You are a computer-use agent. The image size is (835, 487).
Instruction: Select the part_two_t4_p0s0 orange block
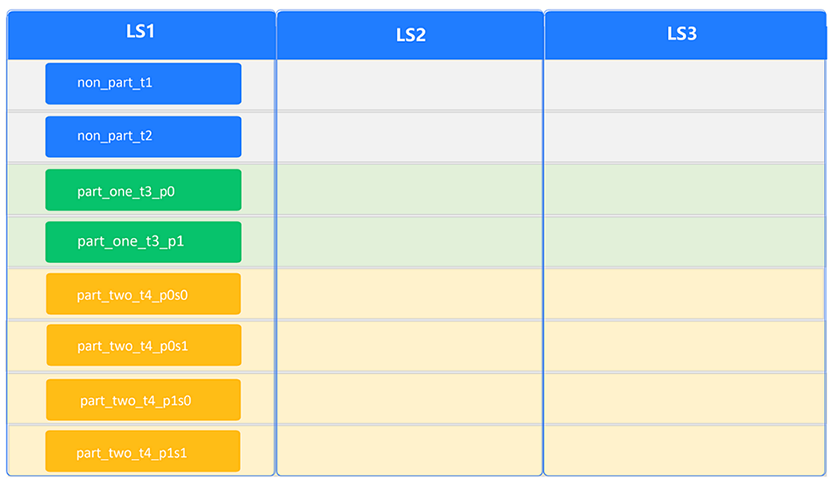point(143,294)
